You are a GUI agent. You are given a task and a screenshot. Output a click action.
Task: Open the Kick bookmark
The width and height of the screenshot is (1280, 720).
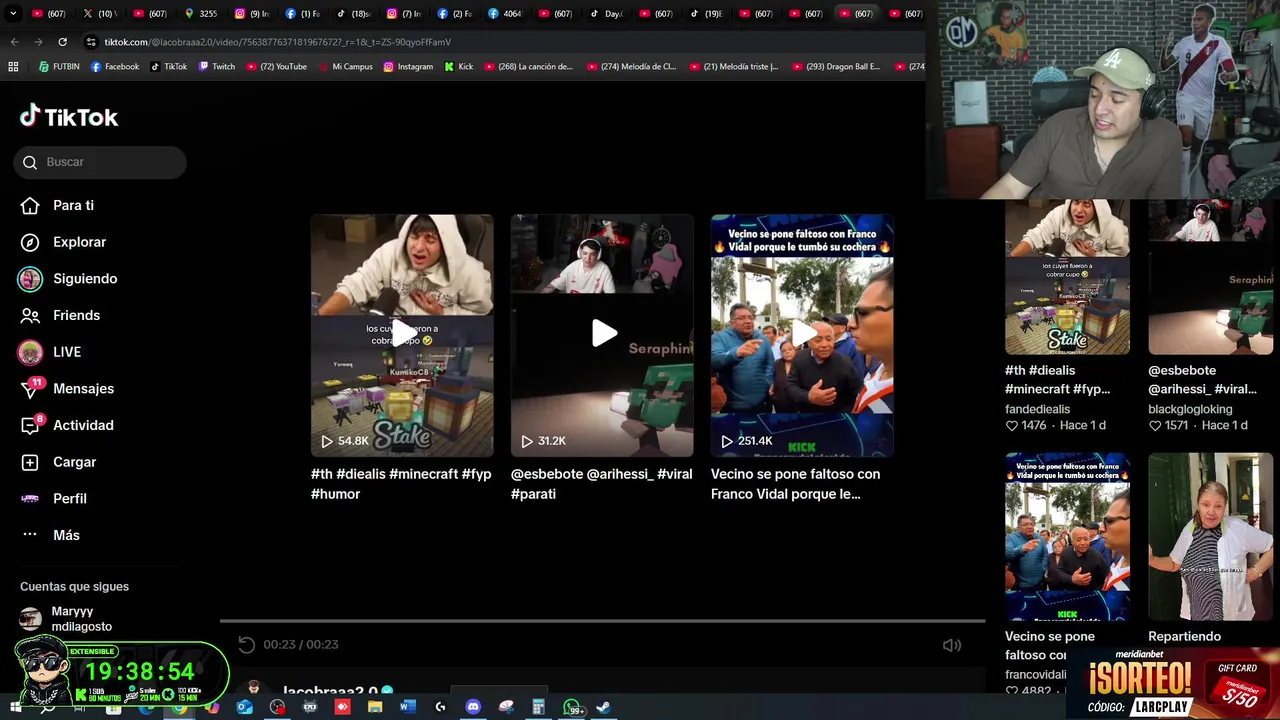click(x=459, y=67)
